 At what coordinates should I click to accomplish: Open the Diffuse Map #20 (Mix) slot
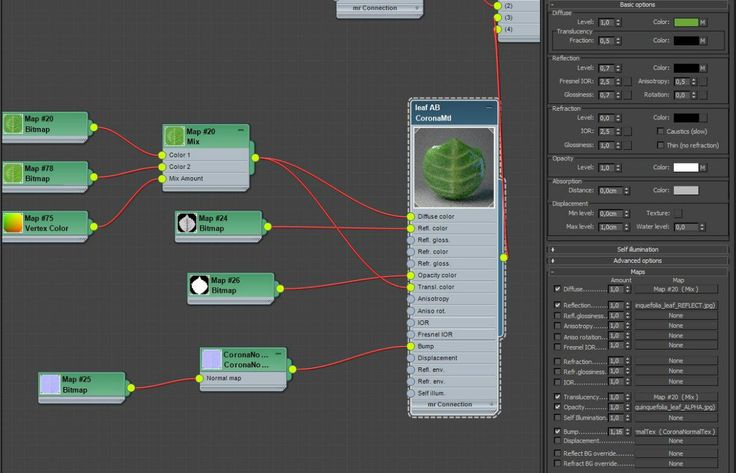click(x=675, y=289)
